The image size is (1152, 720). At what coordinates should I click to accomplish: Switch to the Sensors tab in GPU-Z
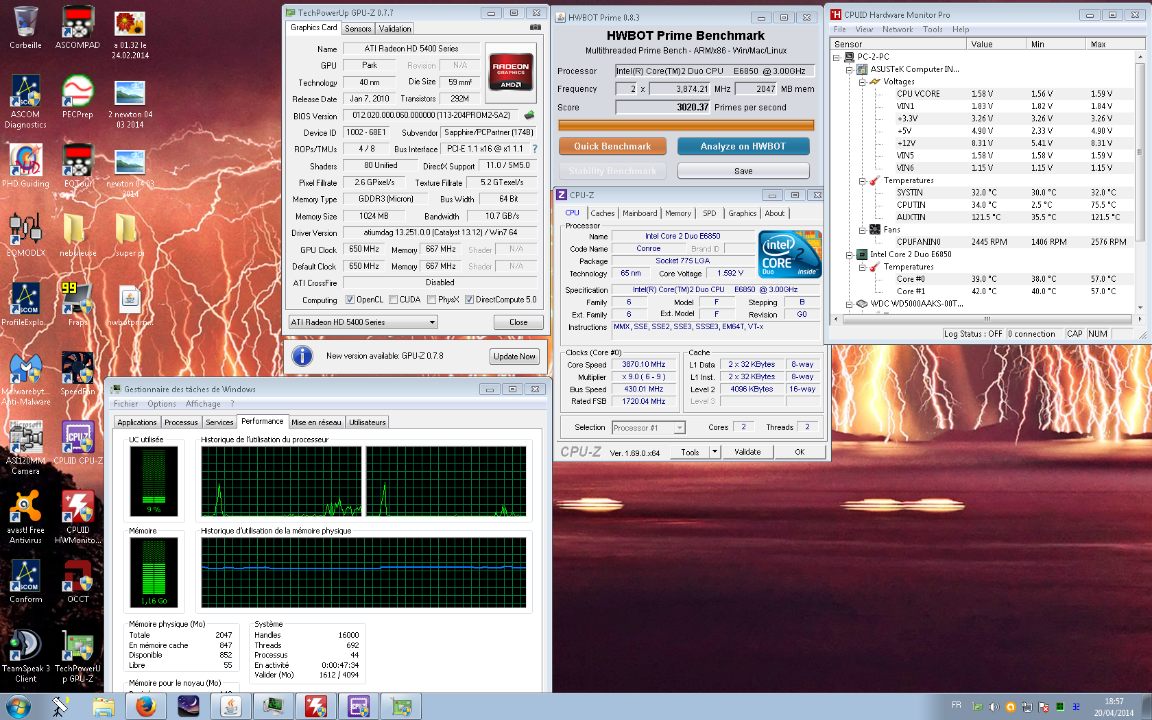click(x=358, y=29)
